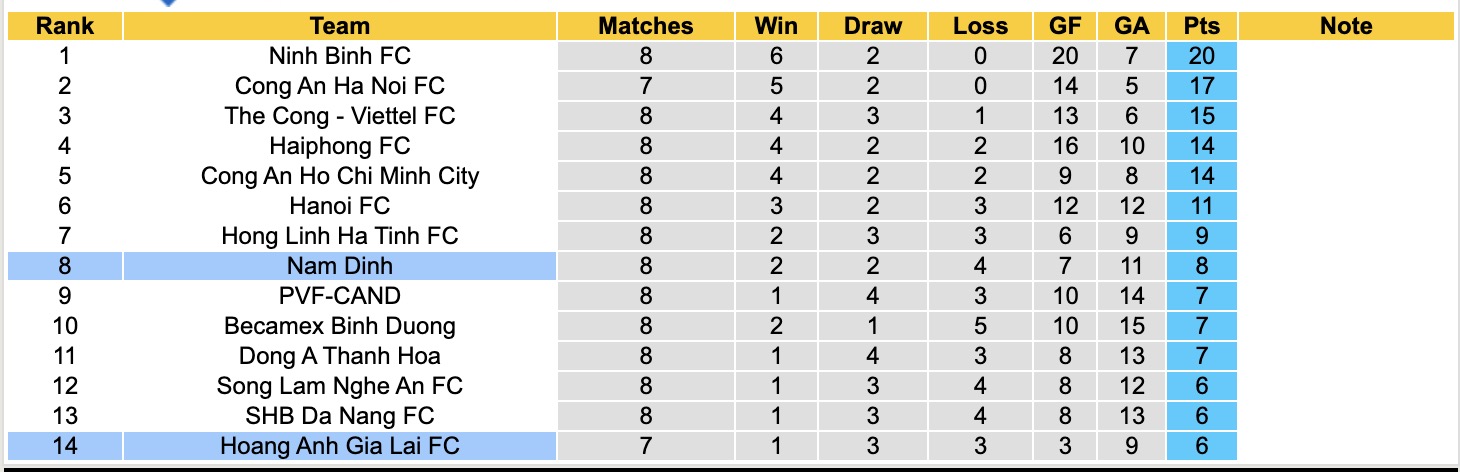Open the Ninh Binh FC team
The height and width of the screenshot is (472, 1460).
click(339, 56)
